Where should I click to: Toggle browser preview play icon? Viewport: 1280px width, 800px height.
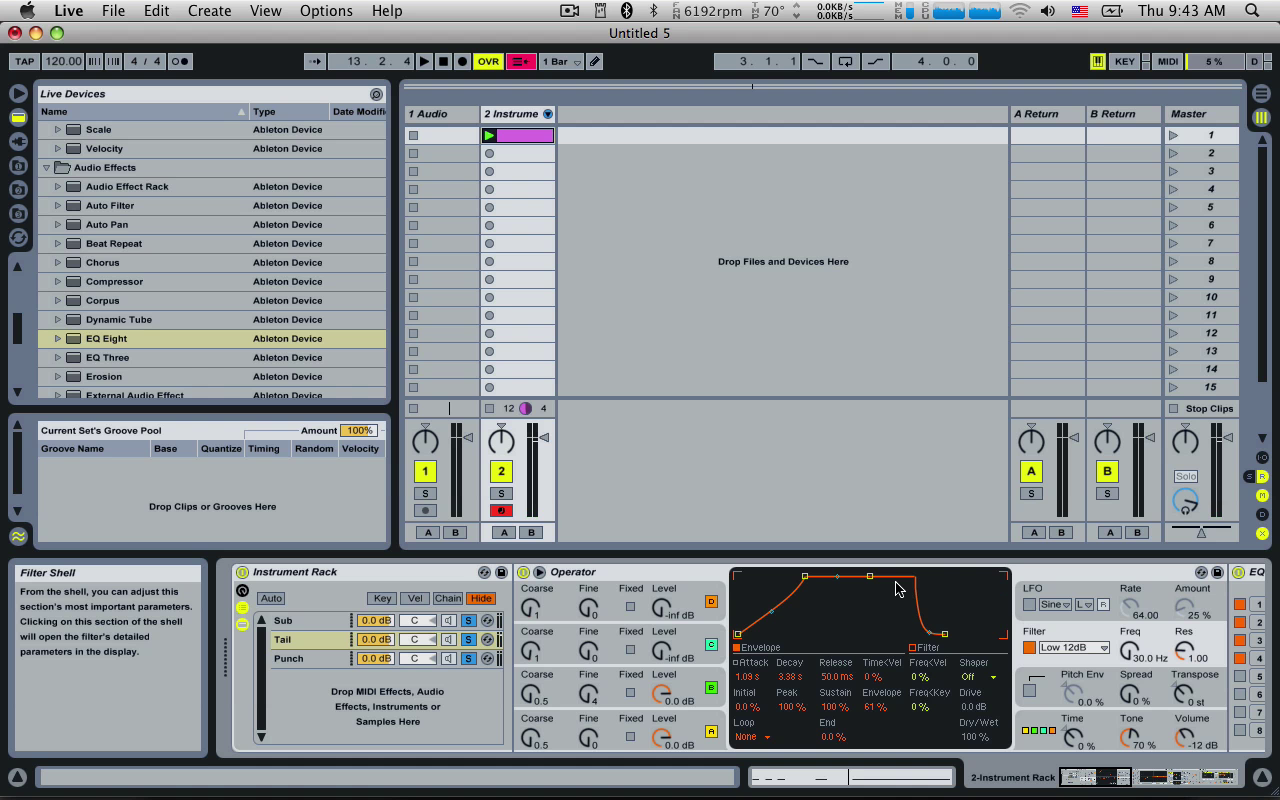[x=18, y=93]
